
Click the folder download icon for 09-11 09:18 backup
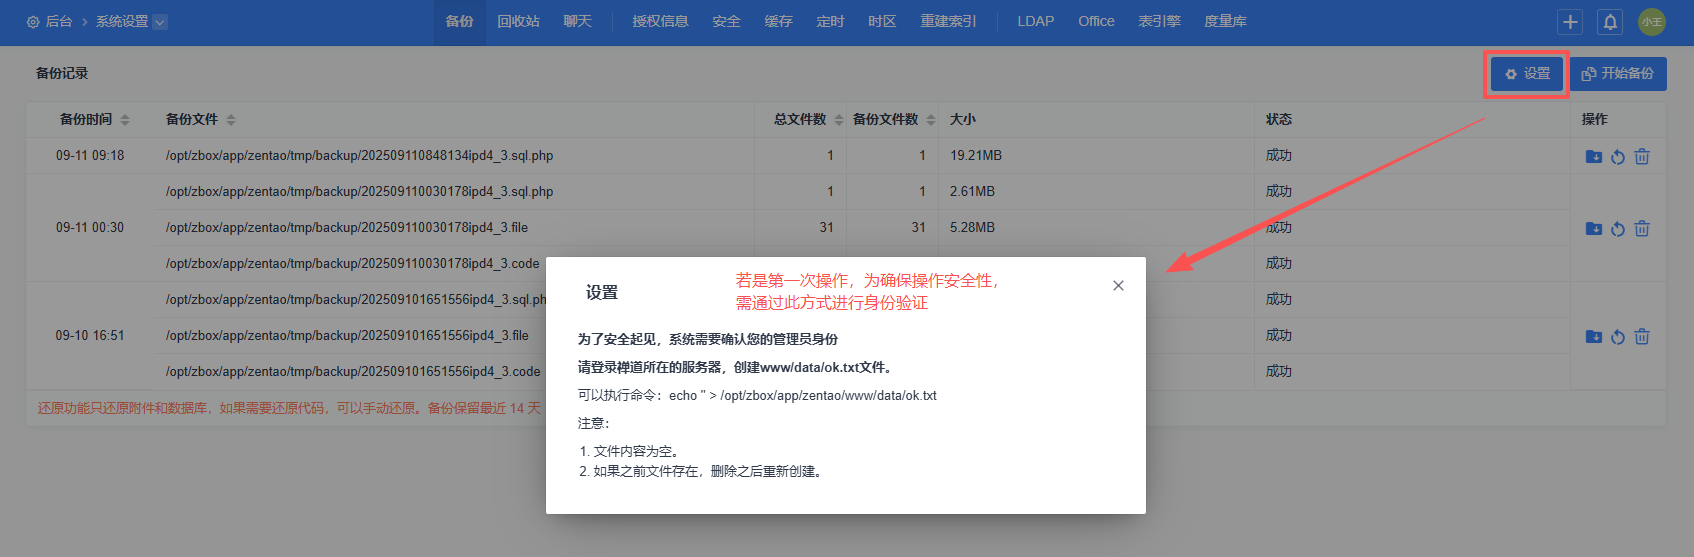click(1593, 157)
